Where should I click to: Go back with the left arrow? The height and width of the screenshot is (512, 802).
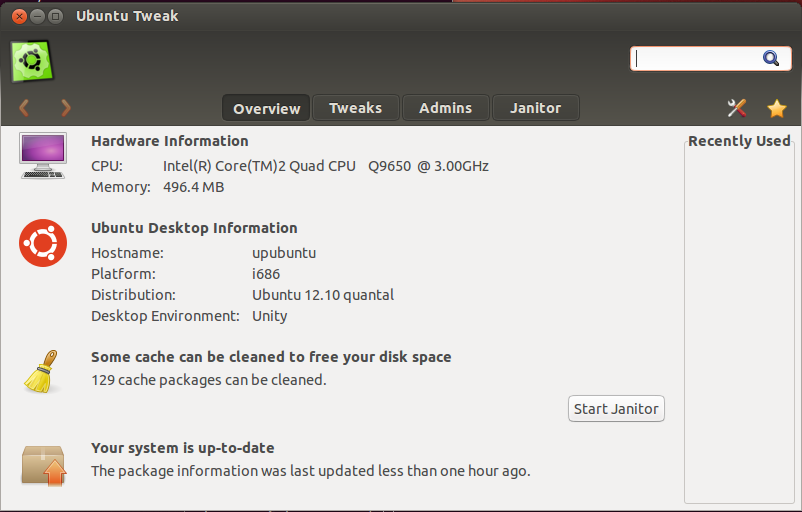click(24, 108)
